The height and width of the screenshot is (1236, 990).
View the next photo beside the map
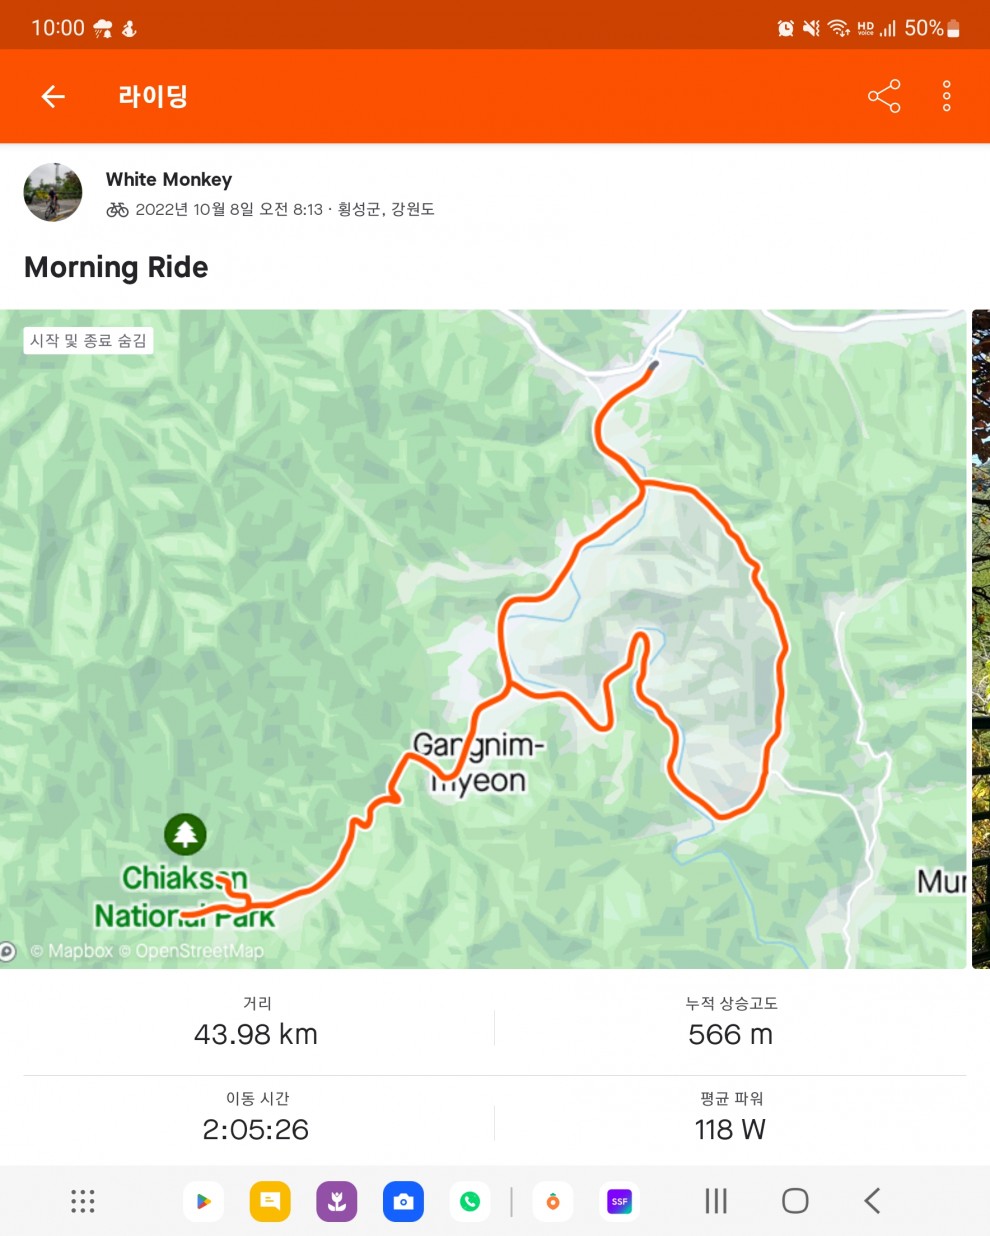pyautogui.click(x=981, y=638)
